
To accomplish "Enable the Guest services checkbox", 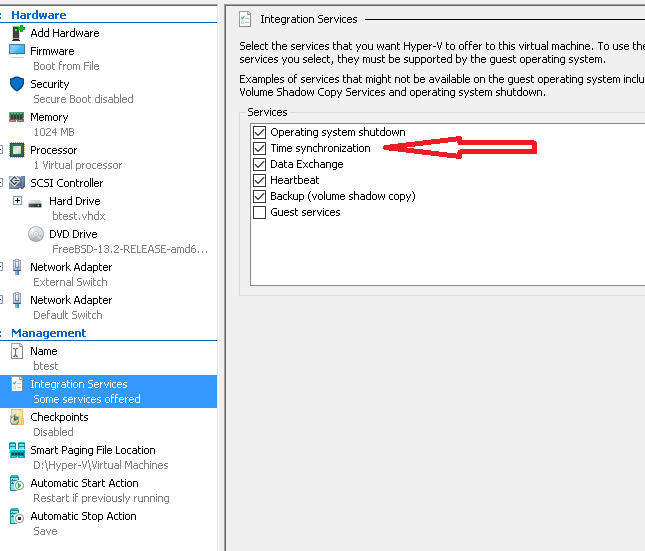I will tap(260, 212).
